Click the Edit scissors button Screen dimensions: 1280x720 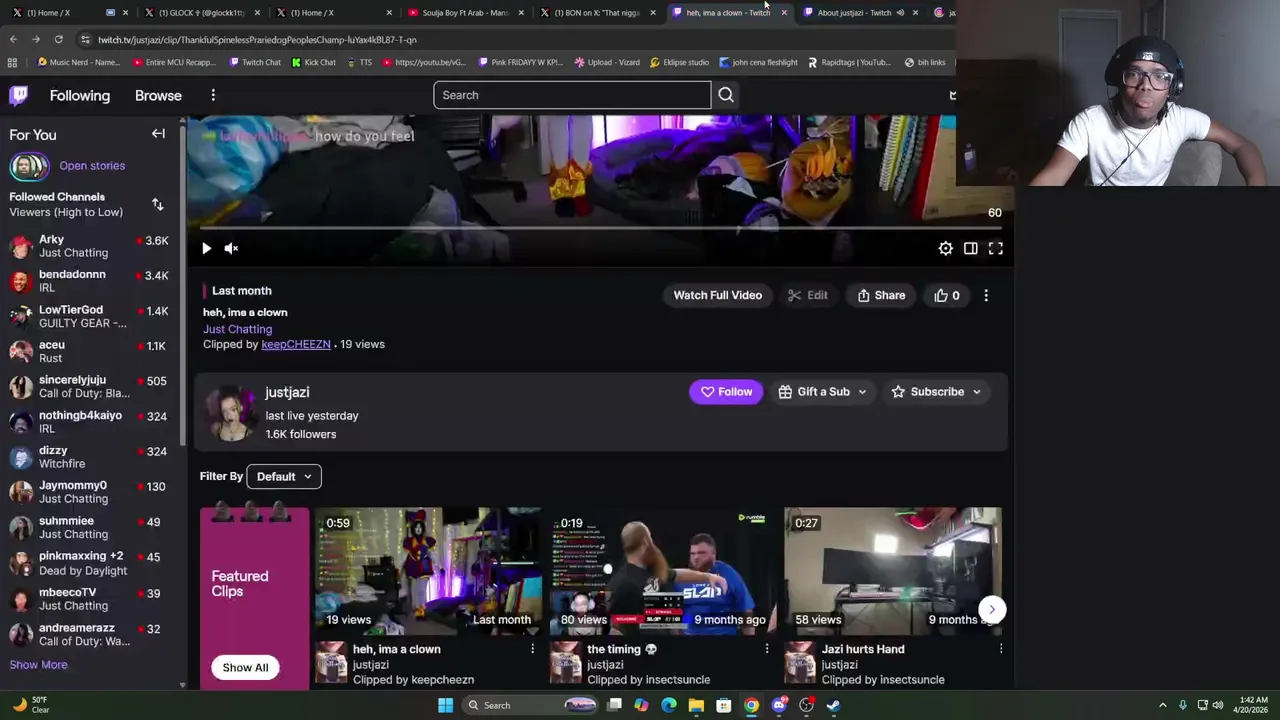click(808, 295)
